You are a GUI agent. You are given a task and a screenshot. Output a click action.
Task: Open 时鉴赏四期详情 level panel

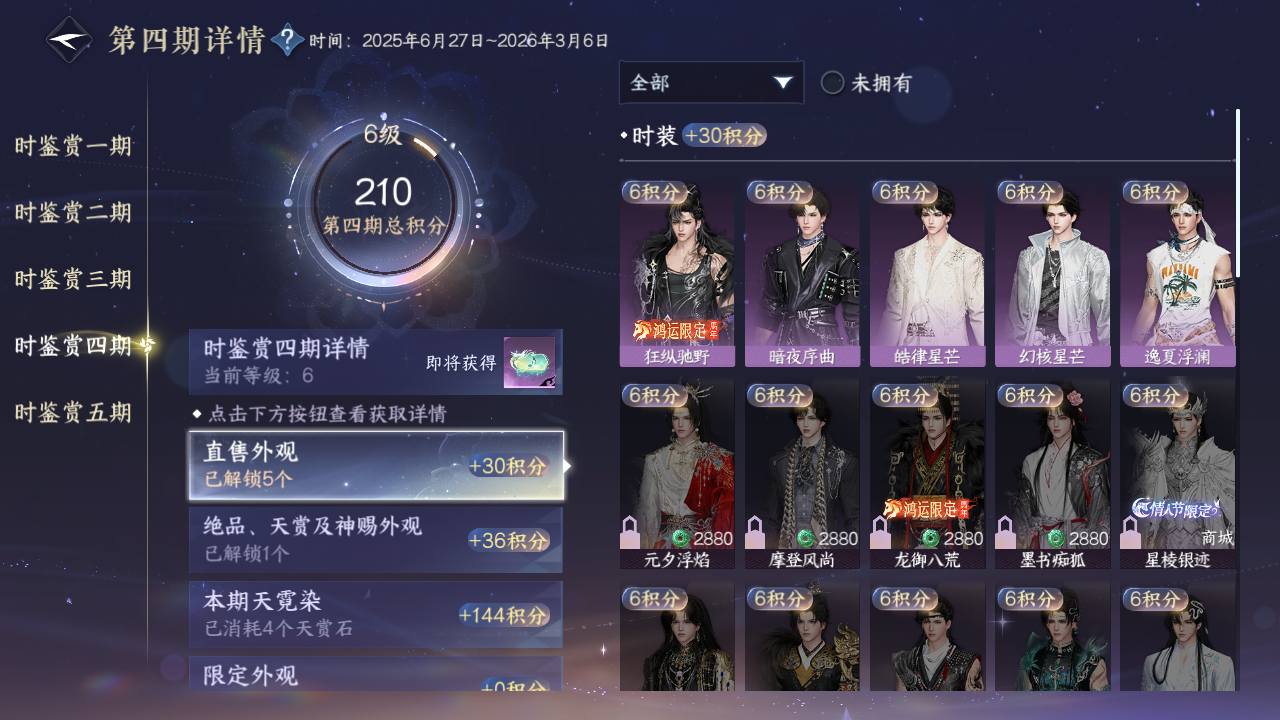pyautogui.click(x=376, y=362)
